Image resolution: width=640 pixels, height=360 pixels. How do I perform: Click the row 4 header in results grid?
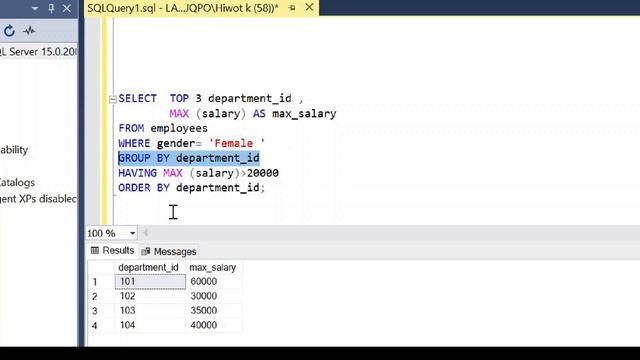[101, 326]
